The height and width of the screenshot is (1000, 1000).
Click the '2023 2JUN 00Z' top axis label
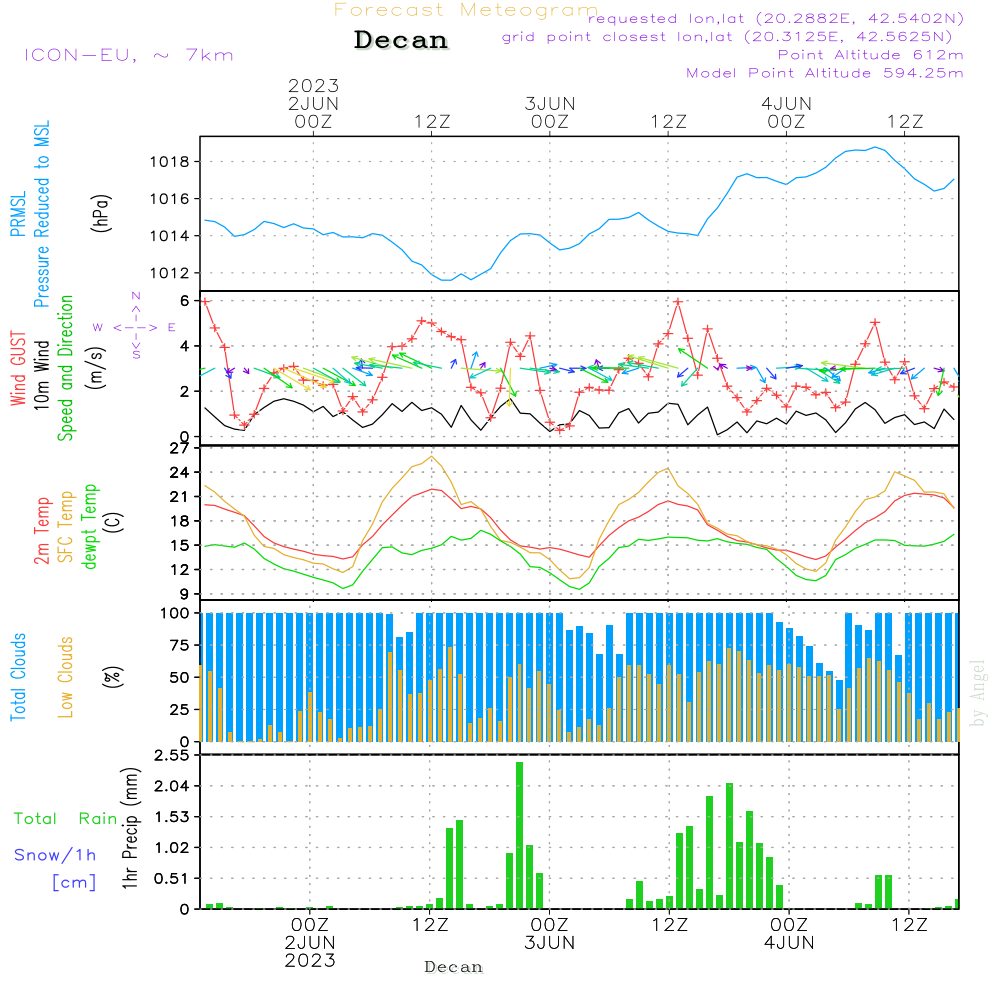(x=313, y=103)
